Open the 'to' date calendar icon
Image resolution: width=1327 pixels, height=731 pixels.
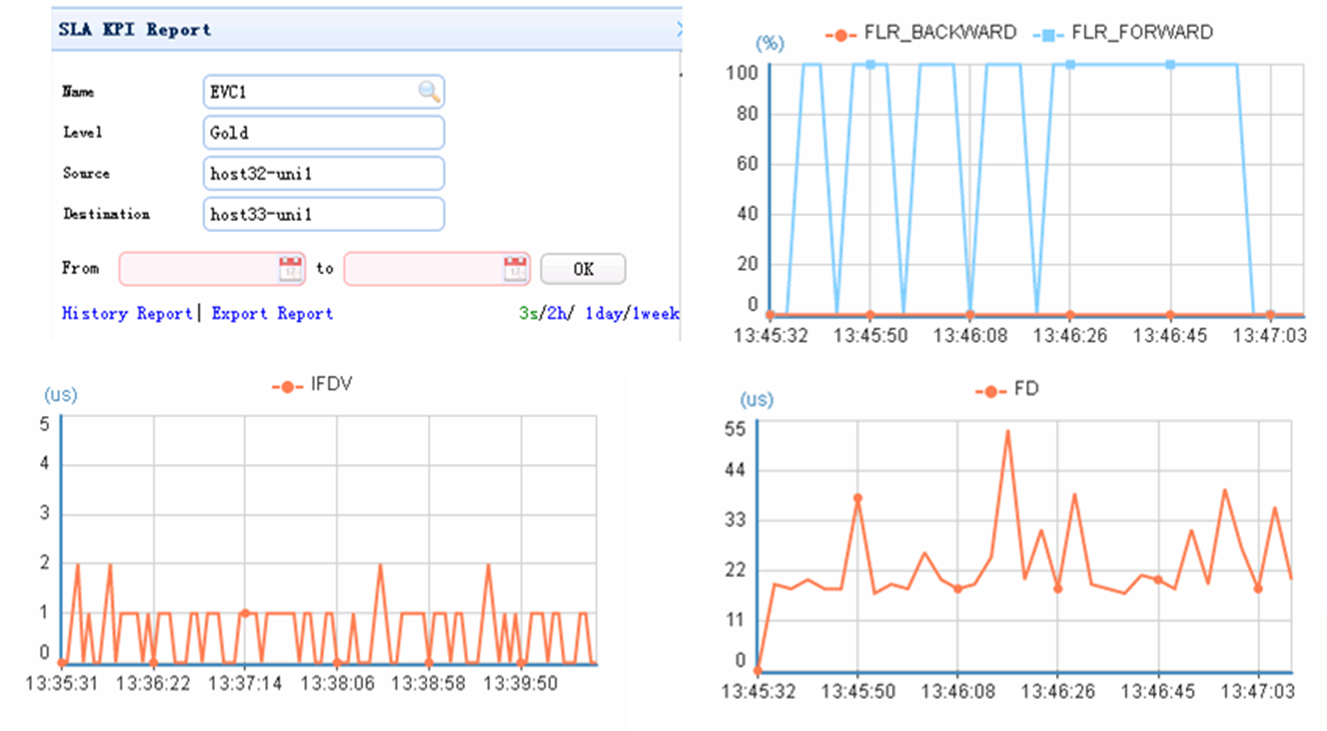pos(515,268)
